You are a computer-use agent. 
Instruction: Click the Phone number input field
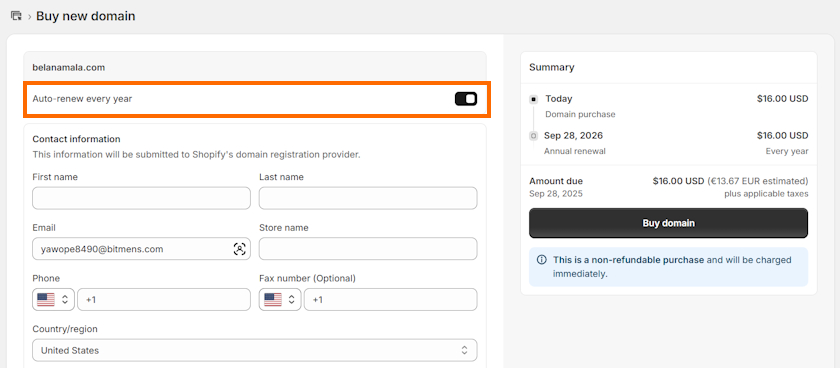164,299
